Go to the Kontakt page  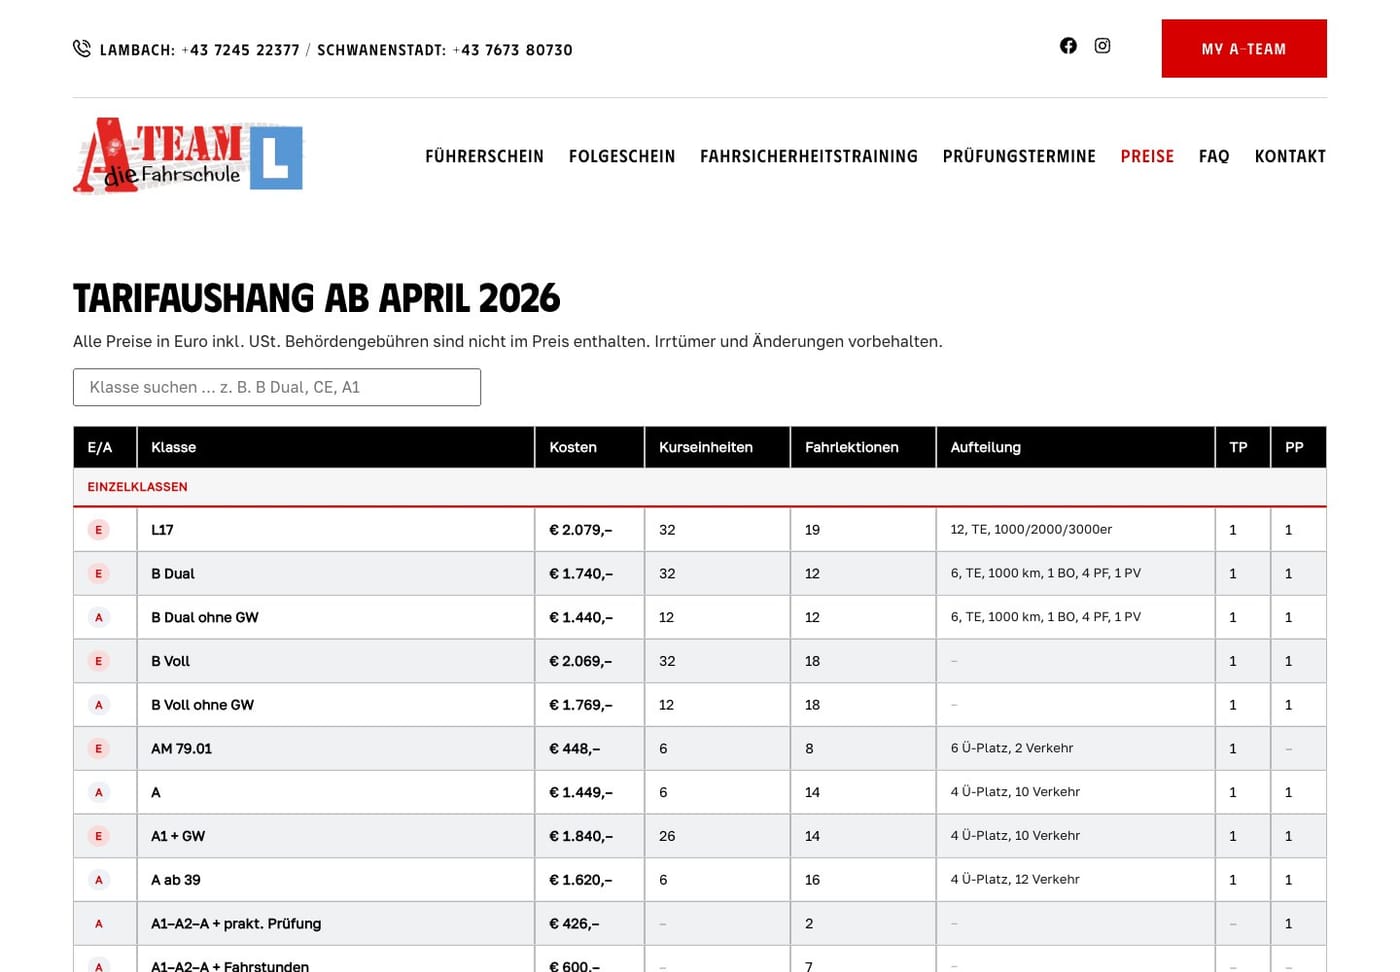pos(1290,156)
